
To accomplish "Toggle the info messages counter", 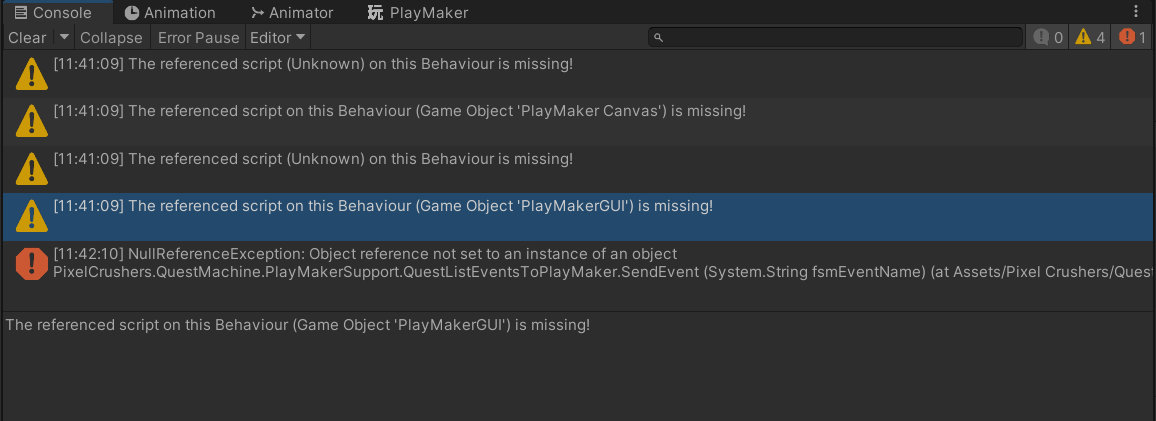I will click(1048, 37).
